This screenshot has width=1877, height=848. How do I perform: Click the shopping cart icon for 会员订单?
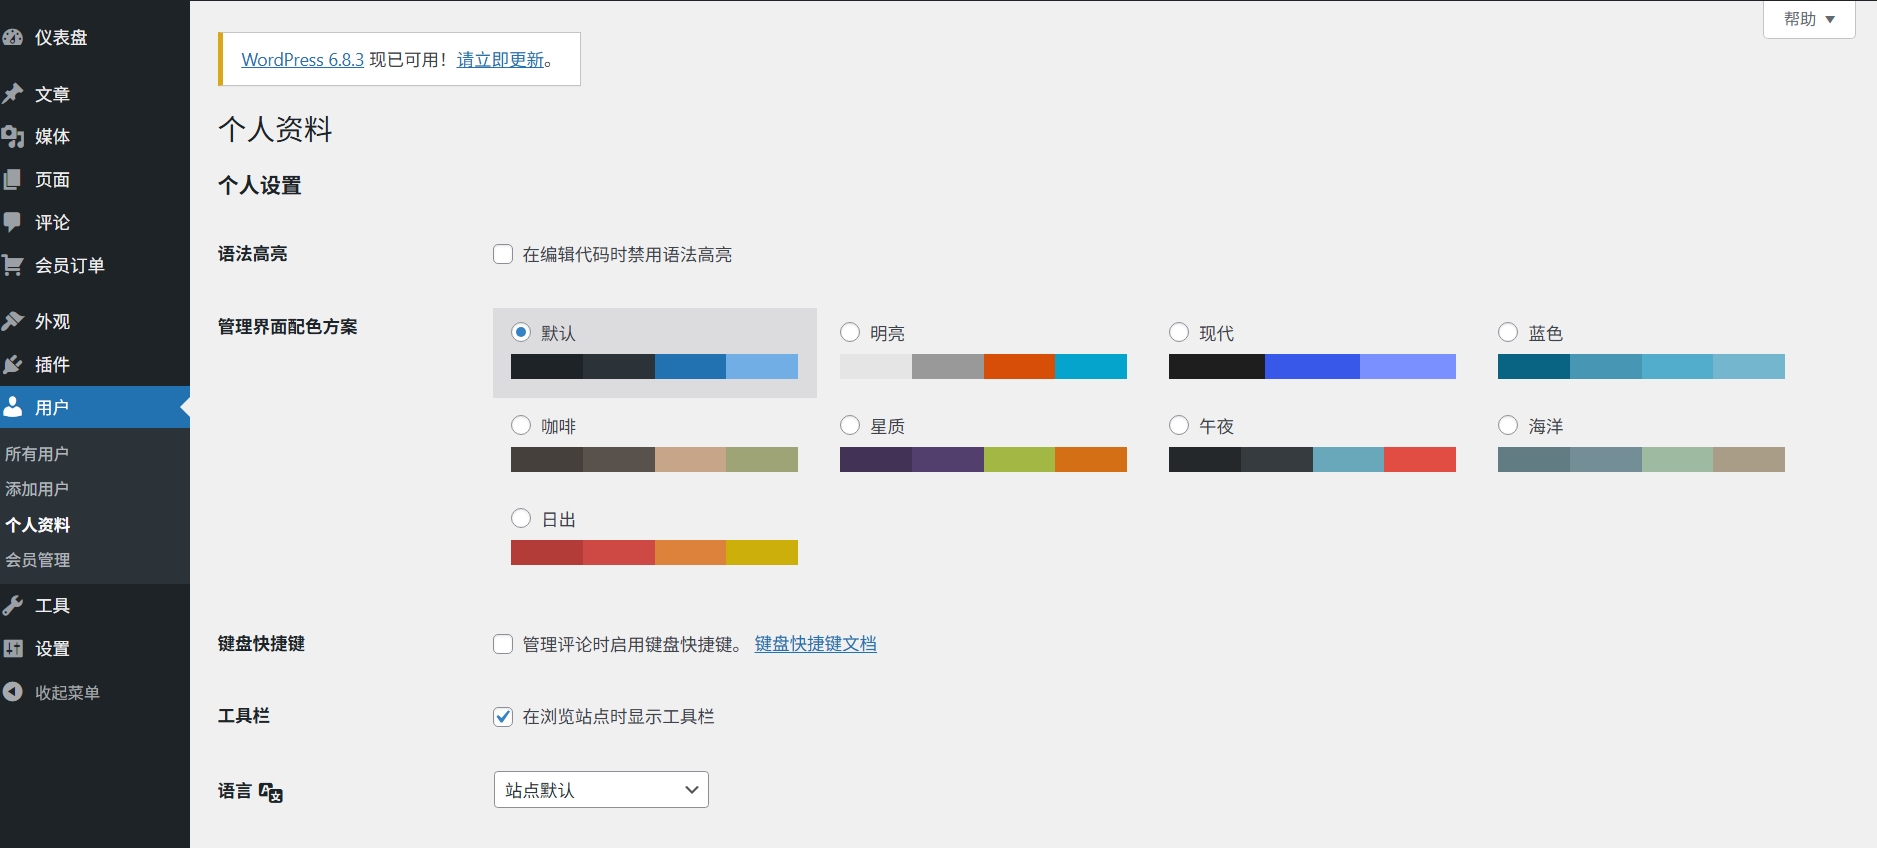(13, 265)
